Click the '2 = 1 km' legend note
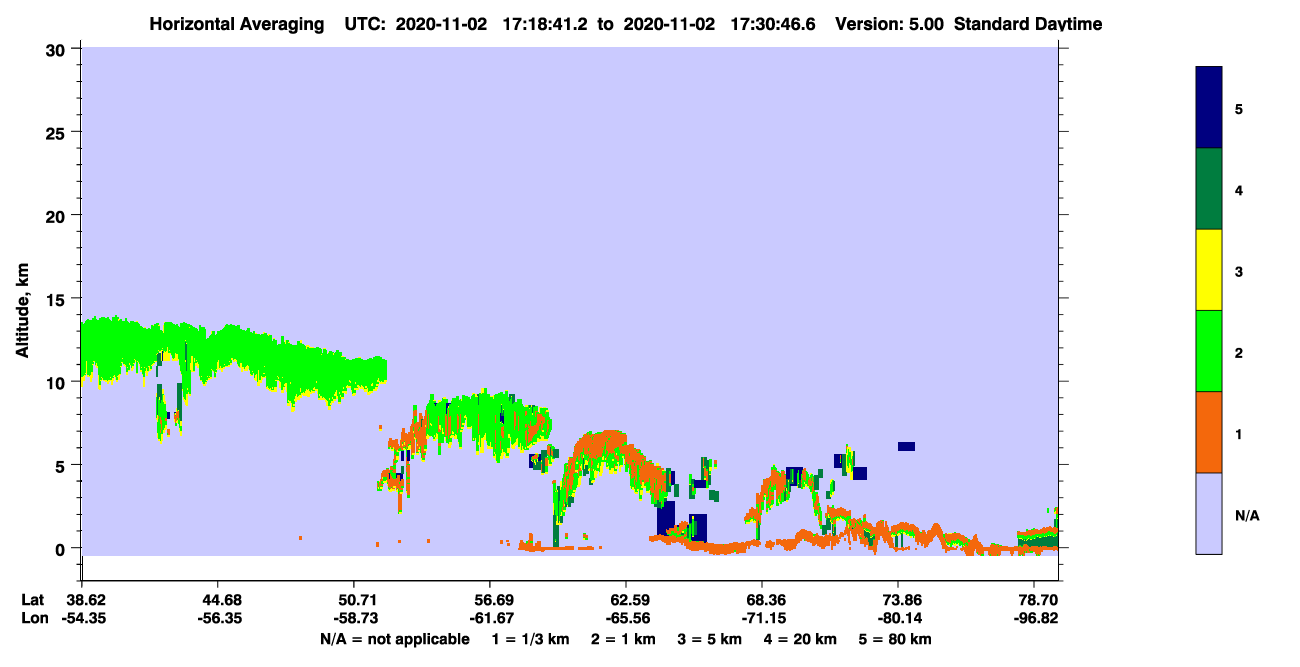 [x=624, y=639]
